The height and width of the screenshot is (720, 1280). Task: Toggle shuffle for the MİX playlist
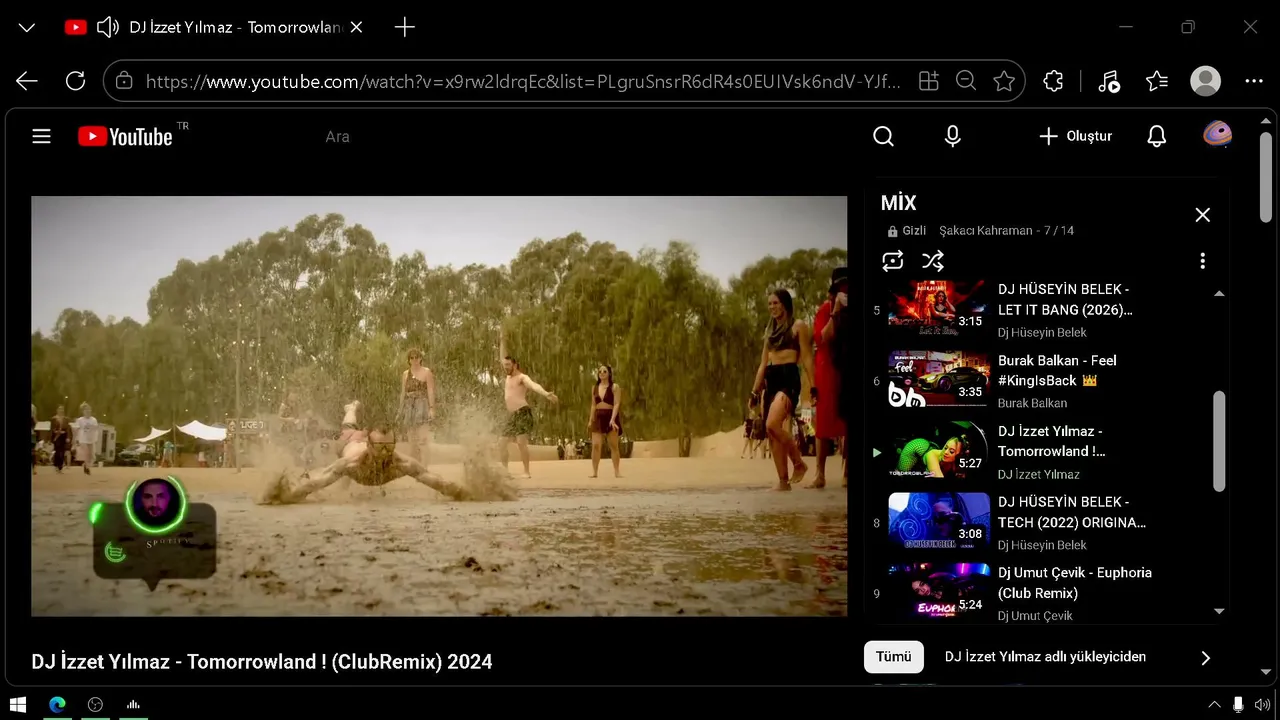tap(933, 261)
